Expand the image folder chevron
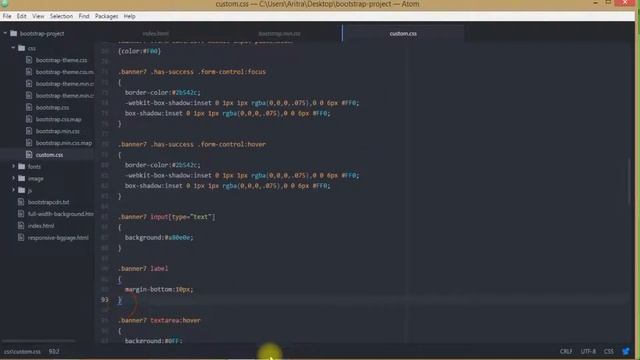Viewport: 640px width, 360px height. point(13,178)
